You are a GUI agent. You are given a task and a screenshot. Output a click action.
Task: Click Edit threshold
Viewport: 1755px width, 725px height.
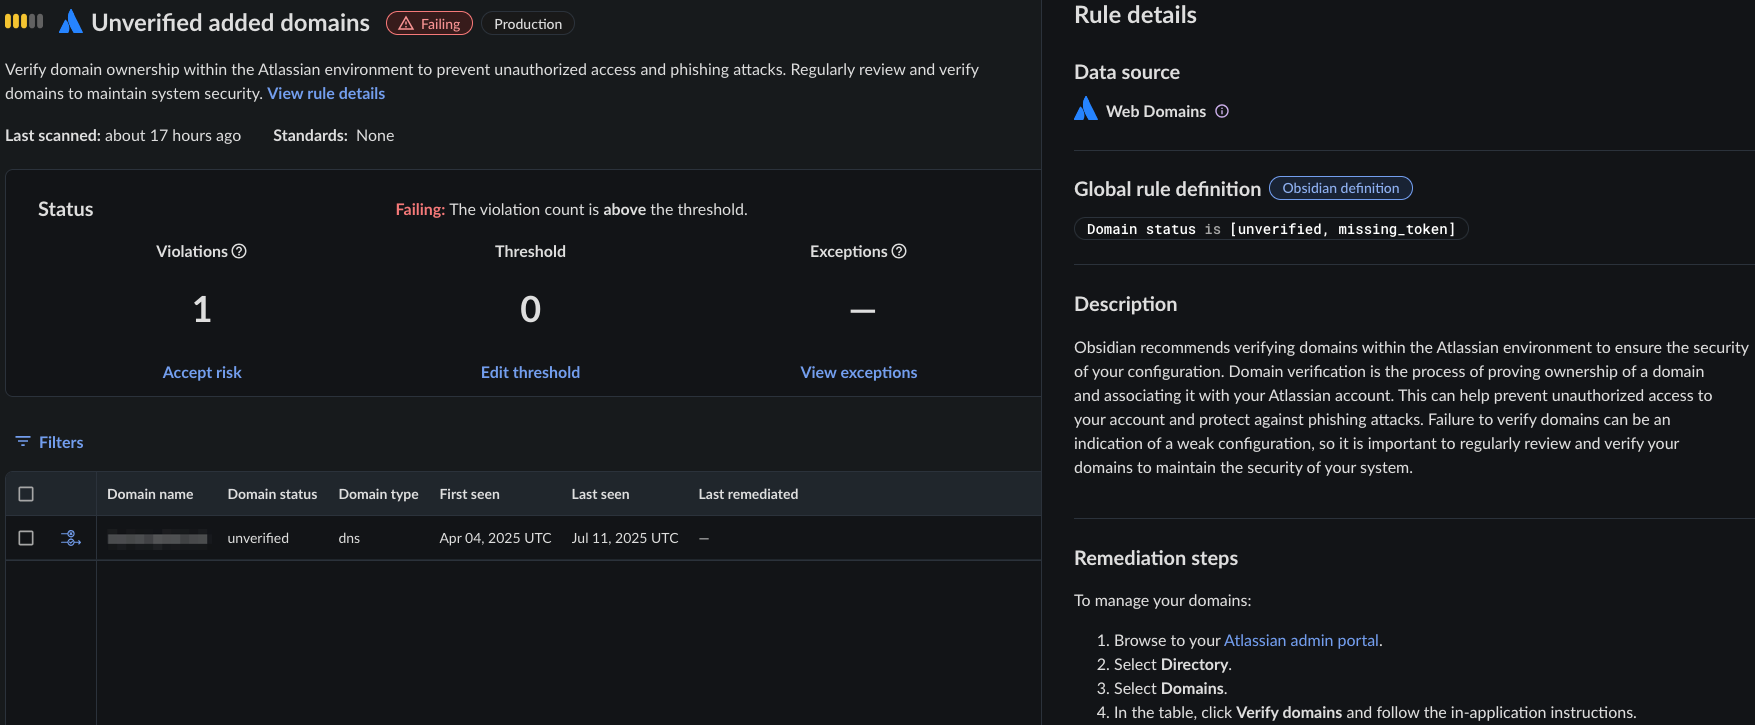(530, 372)
